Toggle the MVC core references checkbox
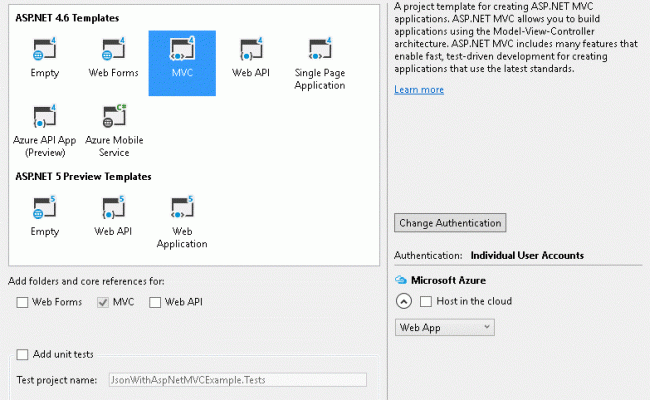 coord(103,302)
